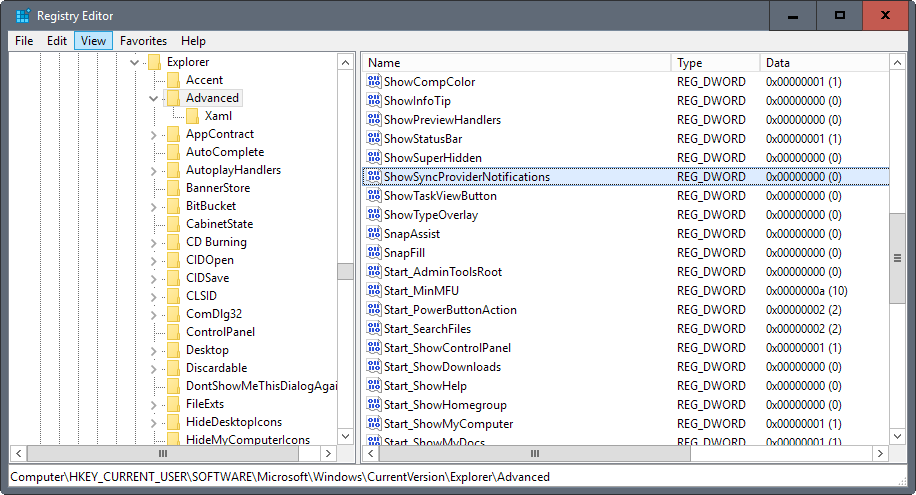Click the DWORD icon beside ShowSyncProviderNotifications
916x495 pixels.
pyautogui.click(x=375, y=177)
